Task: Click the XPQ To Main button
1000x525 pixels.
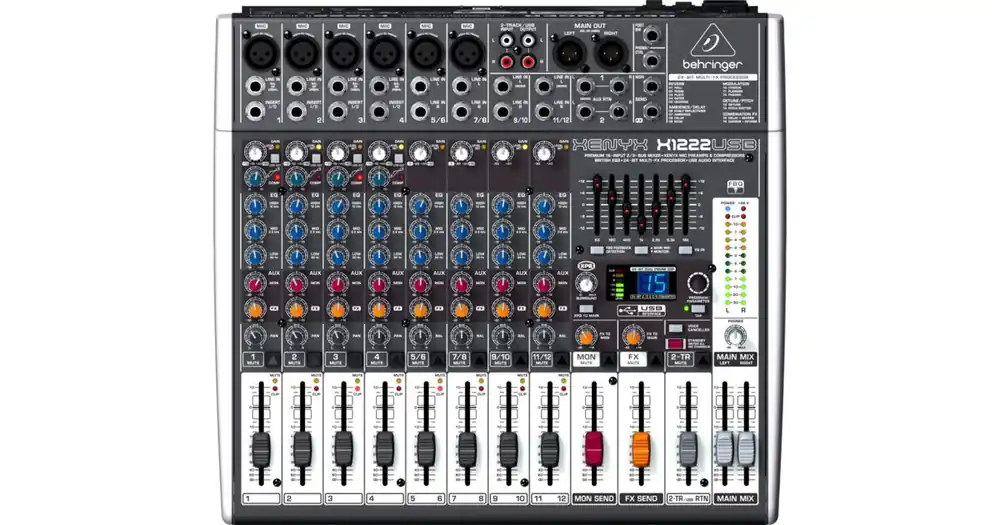Action: [x=585, y=309]
